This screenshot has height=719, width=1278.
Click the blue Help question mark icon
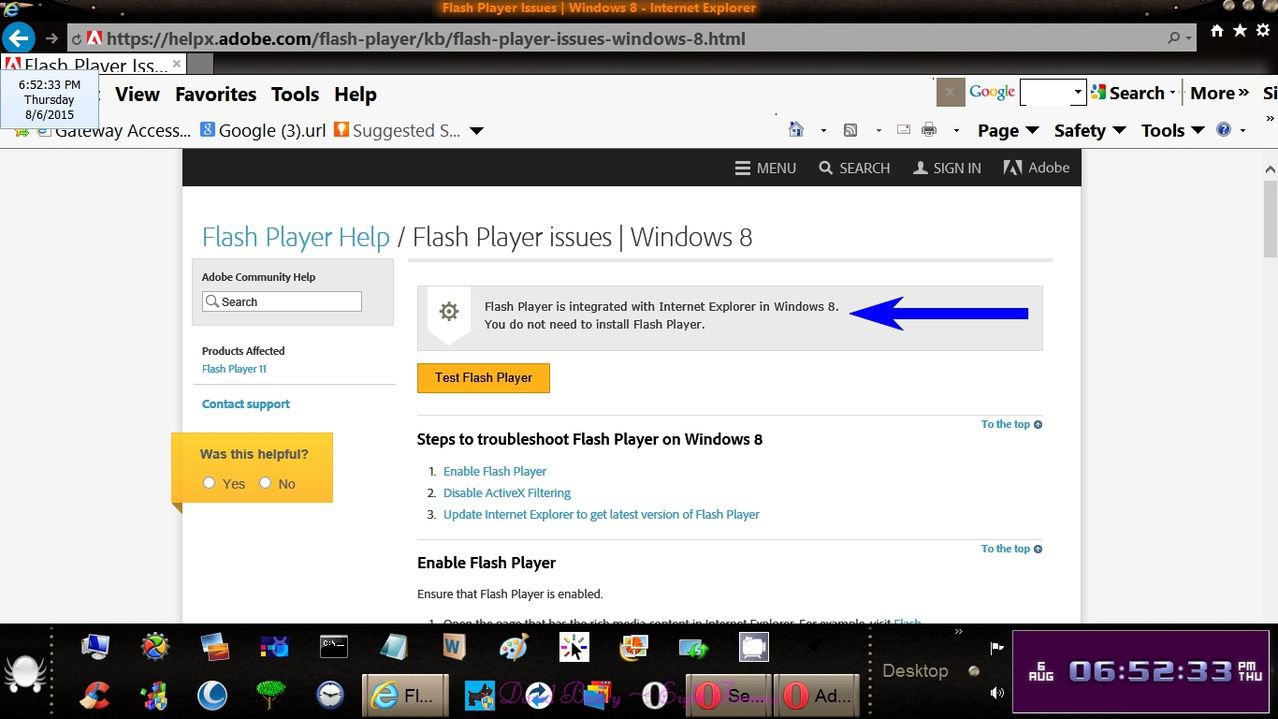[x=1223, y=130]
